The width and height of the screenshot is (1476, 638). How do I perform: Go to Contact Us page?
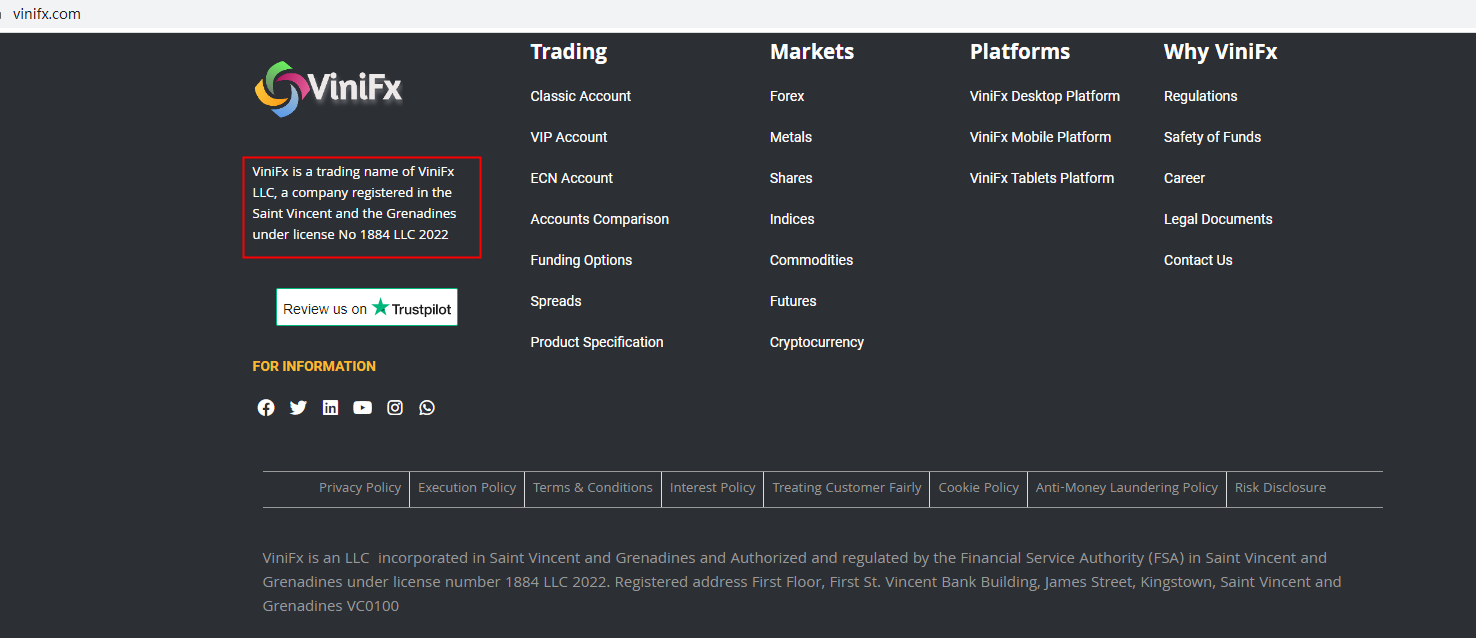[x=1198, y=260]
